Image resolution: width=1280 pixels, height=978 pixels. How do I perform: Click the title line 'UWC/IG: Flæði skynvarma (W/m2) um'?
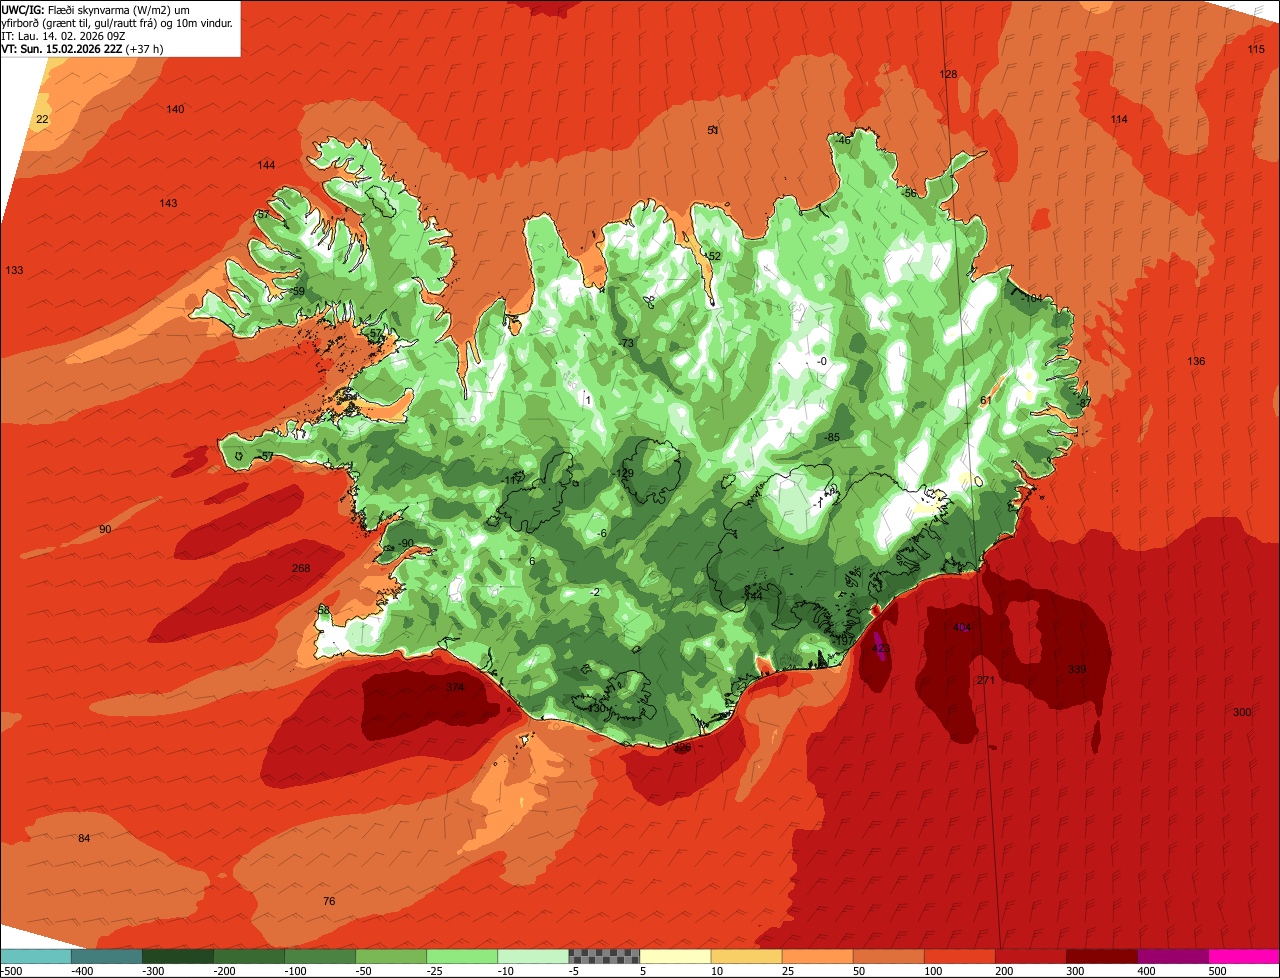click(96, 9)
